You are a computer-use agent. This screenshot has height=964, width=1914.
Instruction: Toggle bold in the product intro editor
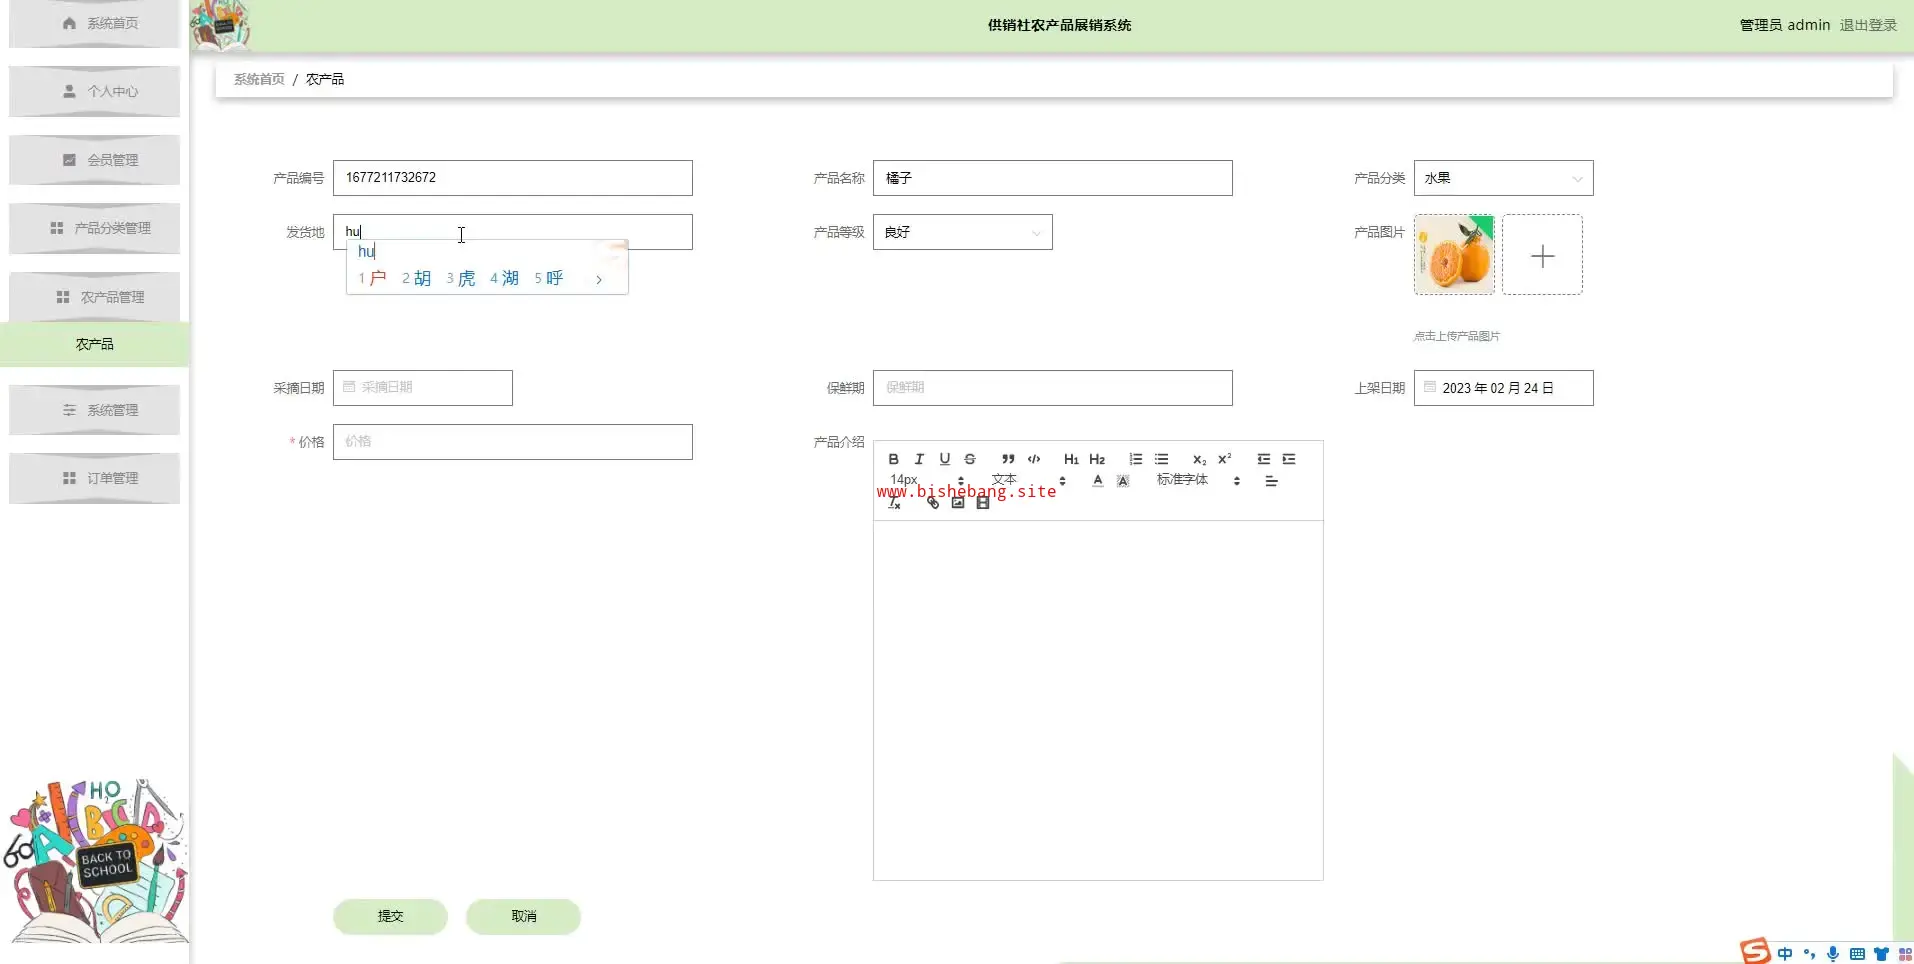coord(893,459)
